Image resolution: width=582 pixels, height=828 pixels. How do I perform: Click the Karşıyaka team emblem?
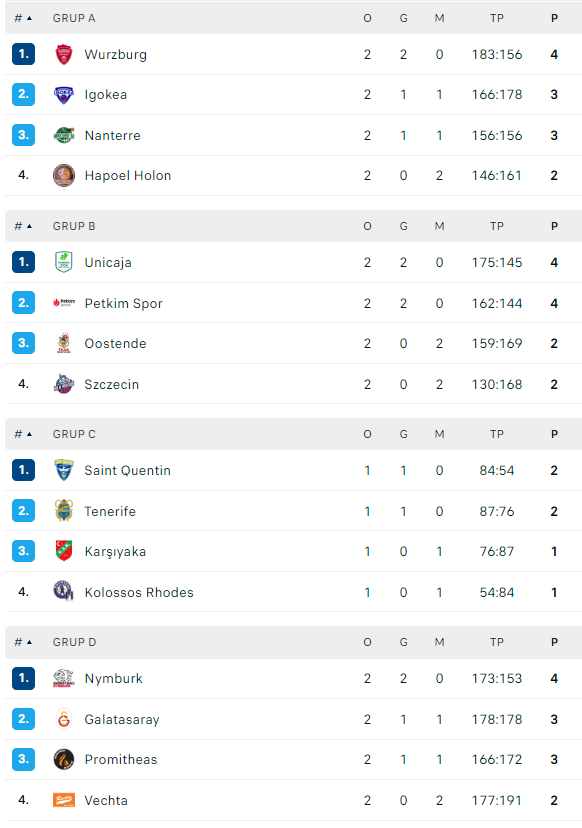[64, 551]
